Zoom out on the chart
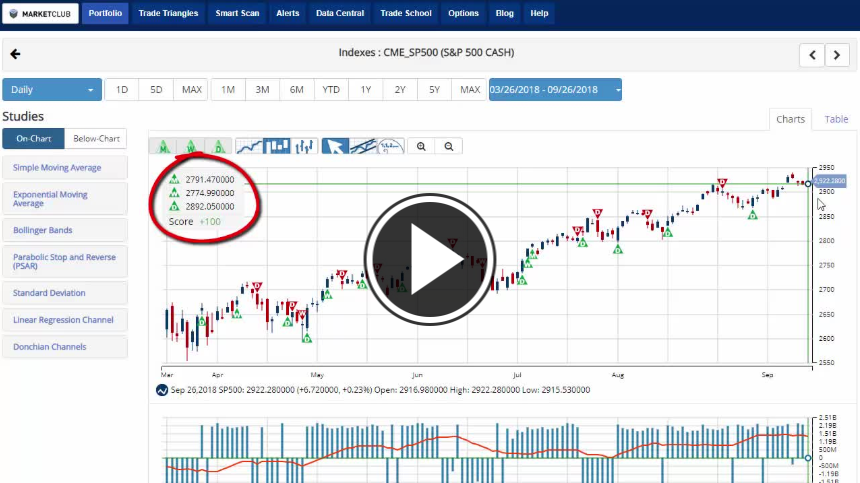The height and width of the screenshot is (483, 860). [449, 147]
